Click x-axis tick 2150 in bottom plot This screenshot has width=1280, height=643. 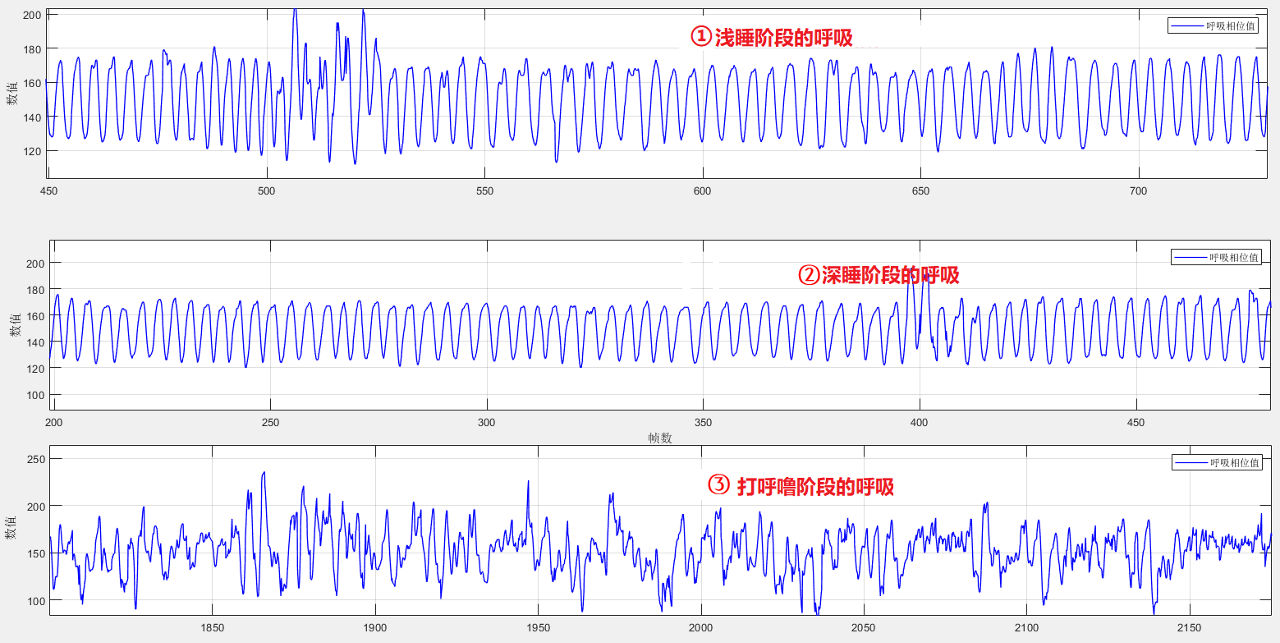click(1190, 628)
